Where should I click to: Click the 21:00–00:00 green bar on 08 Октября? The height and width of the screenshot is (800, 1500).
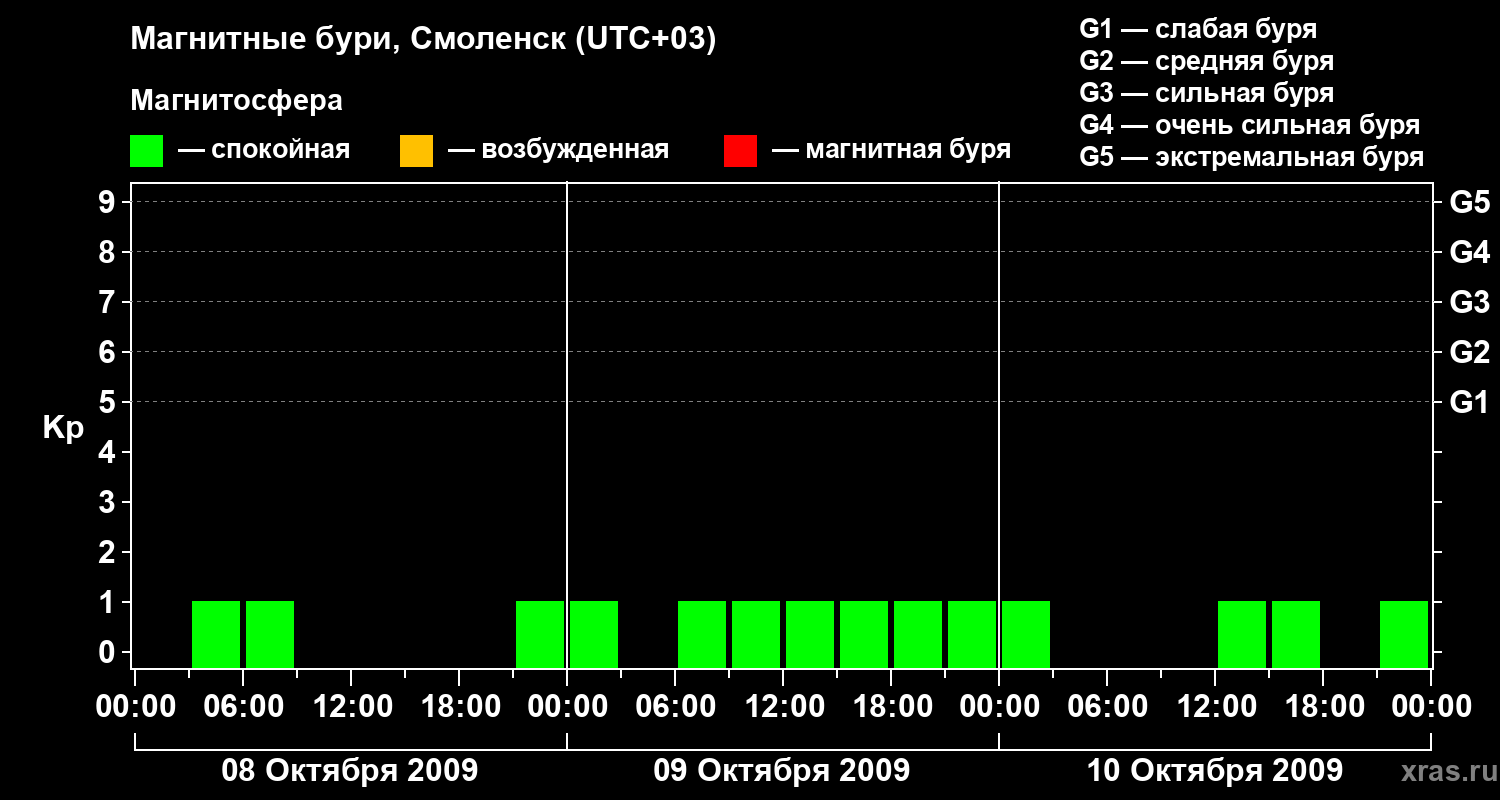(x=540, y=634)
